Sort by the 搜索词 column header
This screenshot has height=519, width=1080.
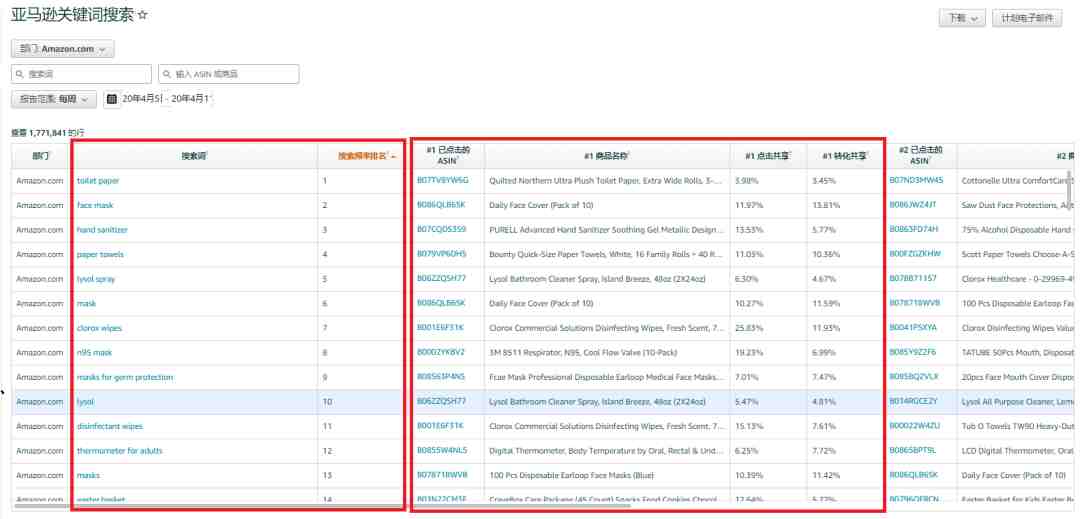click(x=194, y=156)
